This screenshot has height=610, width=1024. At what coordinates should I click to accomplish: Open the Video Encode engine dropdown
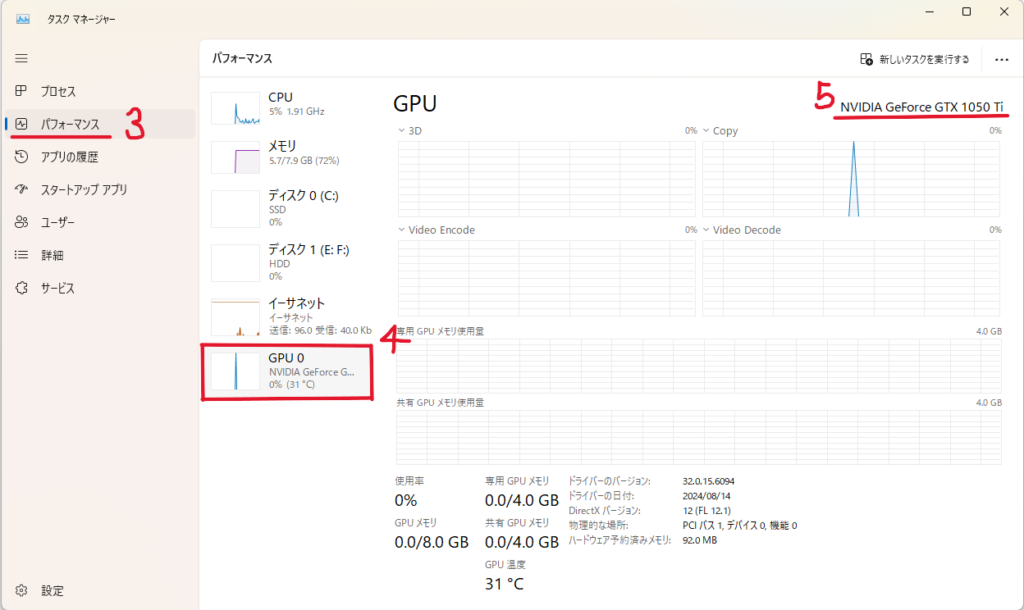[x=403, y=230]
